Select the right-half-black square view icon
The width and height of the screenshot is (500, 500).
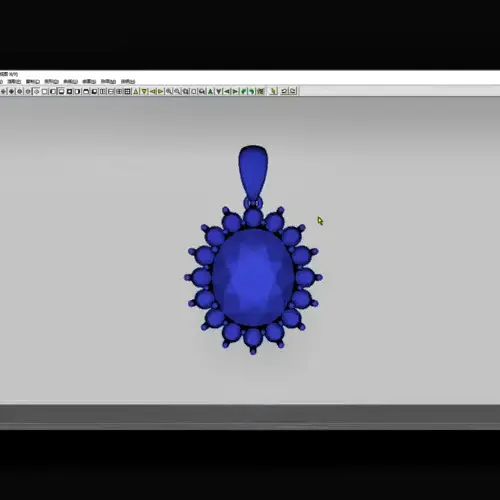point(77,91)
